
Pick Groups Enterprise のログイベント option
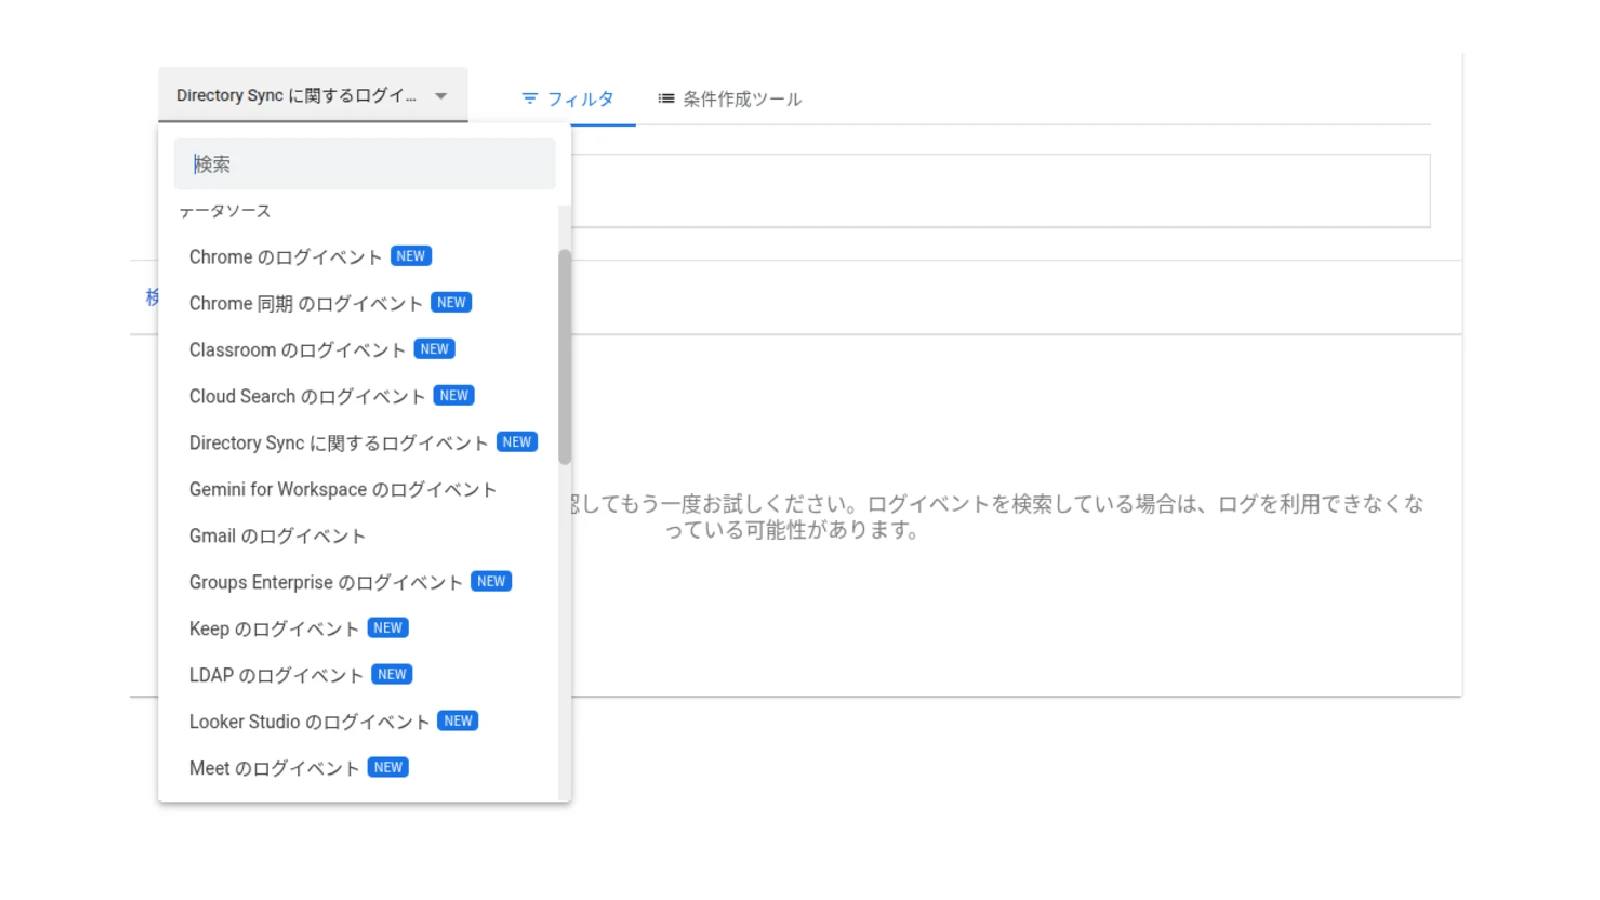tap(326, 583)
